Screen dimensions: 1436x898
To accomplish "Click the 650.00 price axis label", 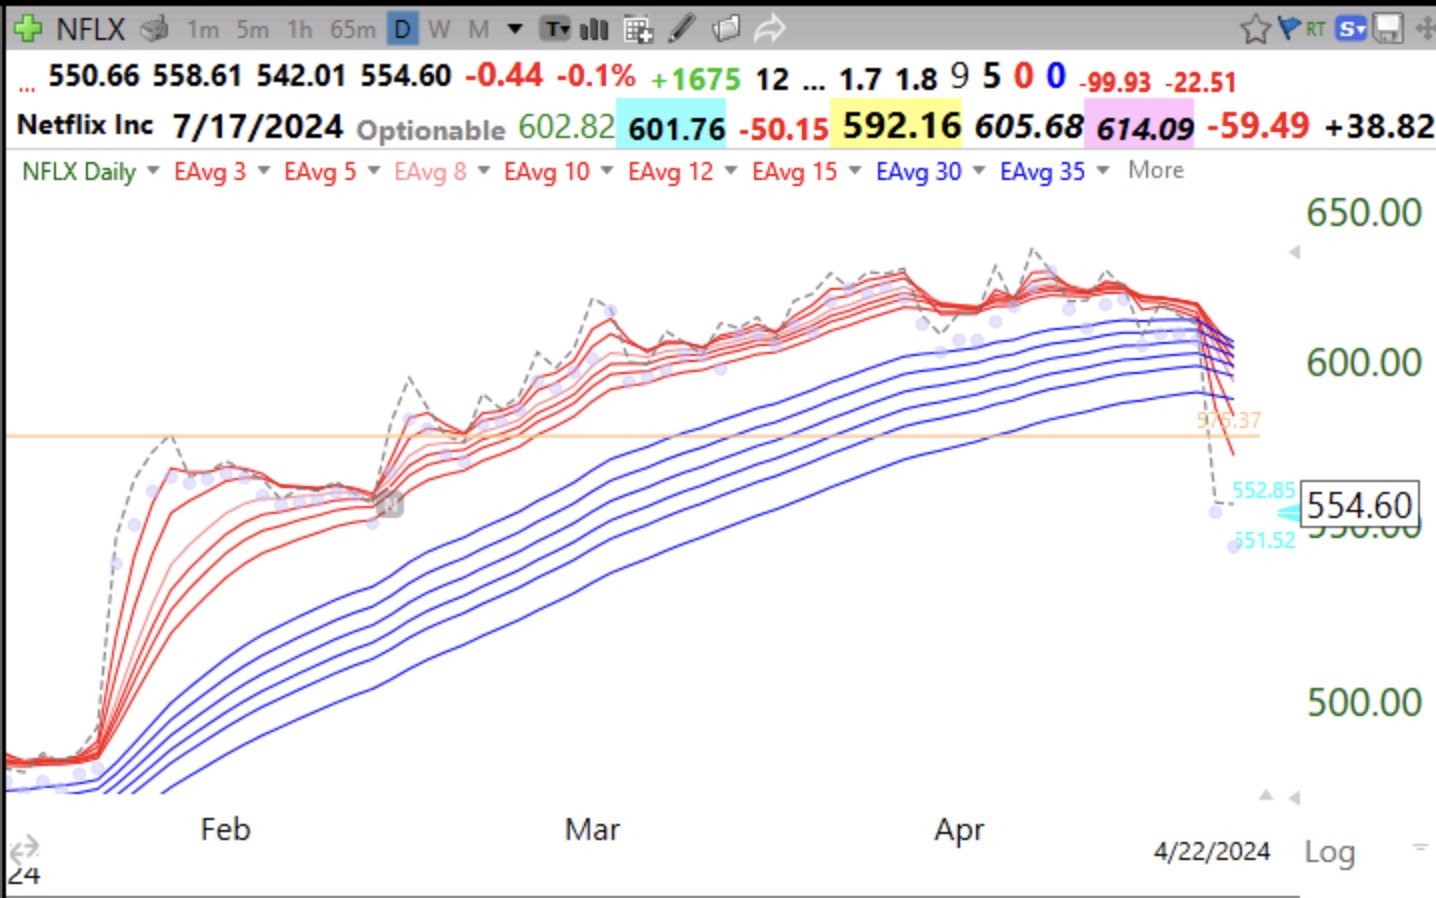I will [x=1364, y=213].
